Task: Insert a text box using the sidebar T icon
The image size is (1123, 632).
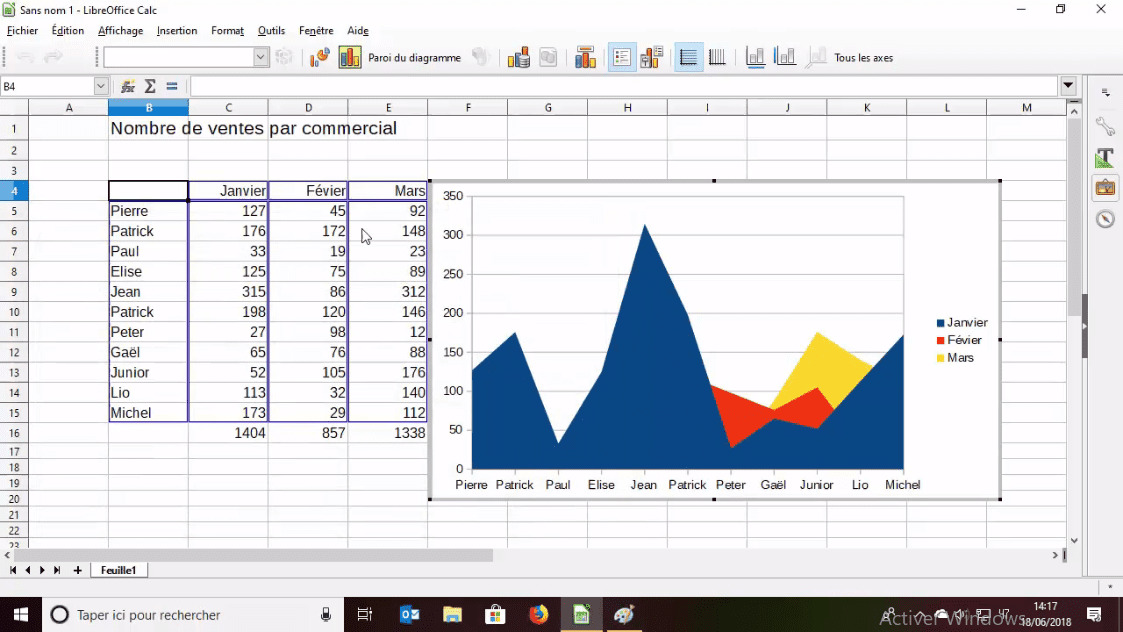Action: point(1105,158)
